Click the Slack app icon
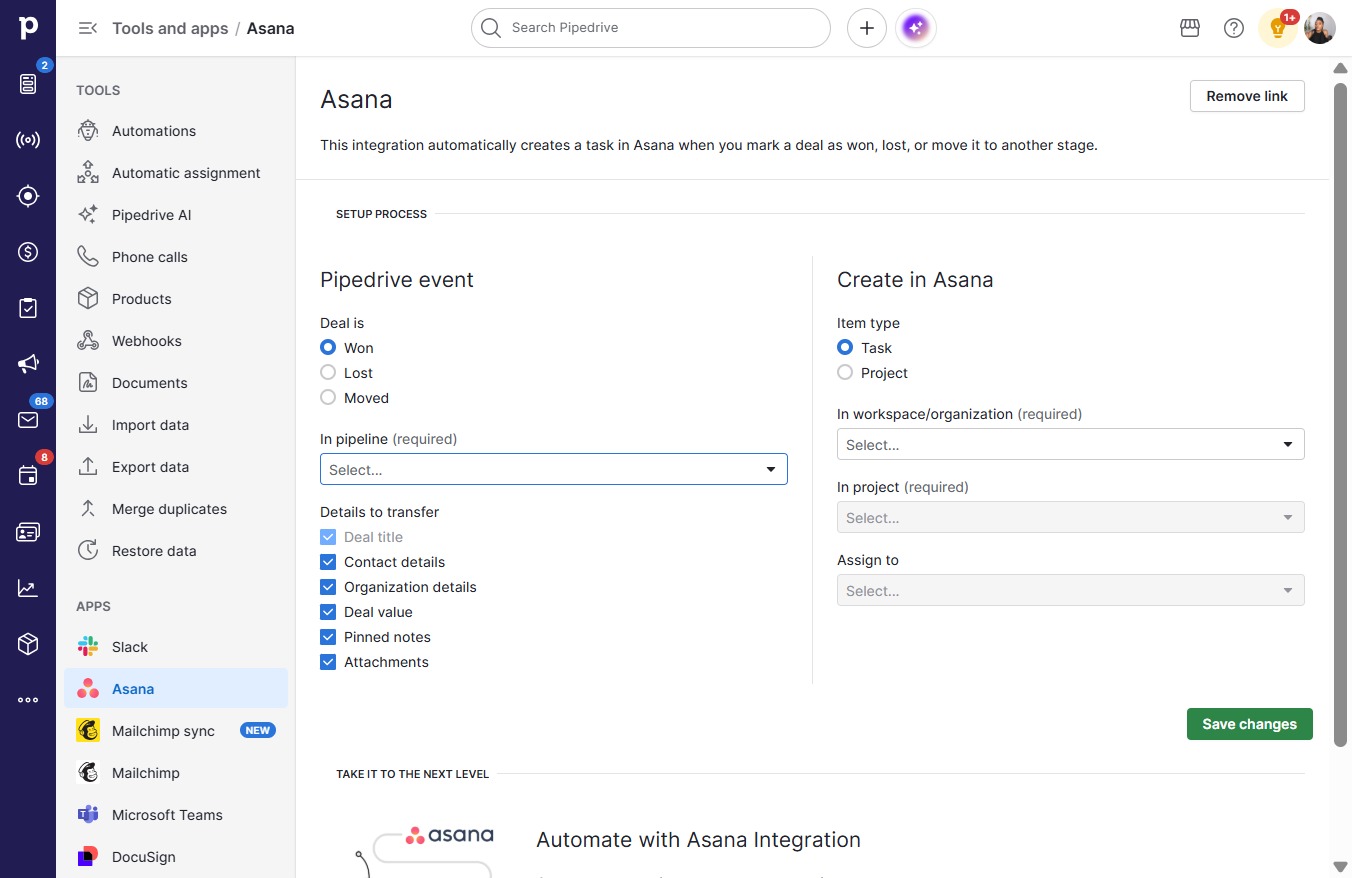 (x=88, y=647)
